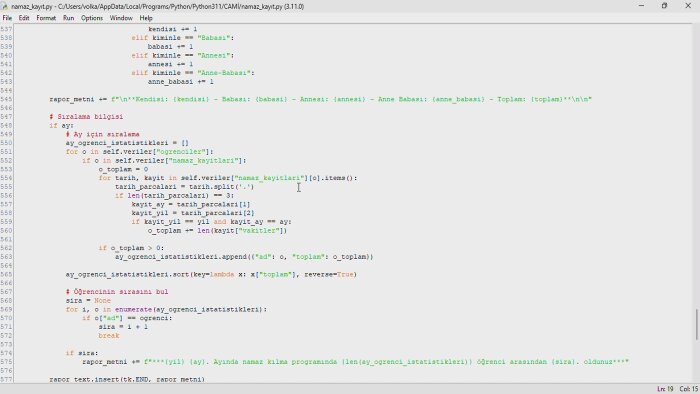Click 'tarih.split' on line 555
The width and height of the screenshot is (700, 394).
pos(212,187)
